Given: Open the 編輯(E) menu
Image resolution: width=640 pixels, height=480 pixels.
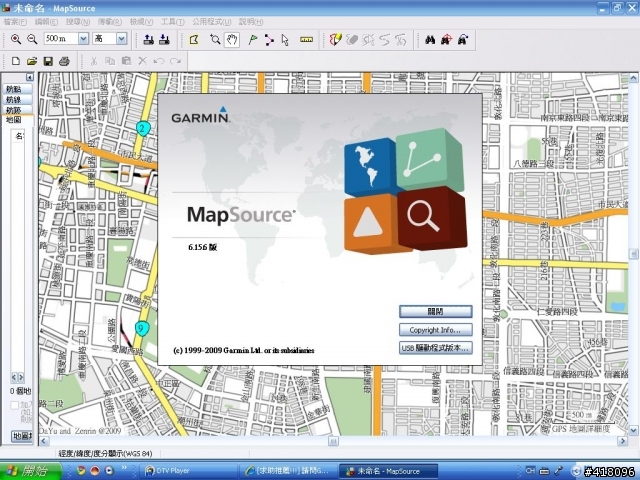Looking at the screenshot, I should pyautogui.click(x=46, y=22).
